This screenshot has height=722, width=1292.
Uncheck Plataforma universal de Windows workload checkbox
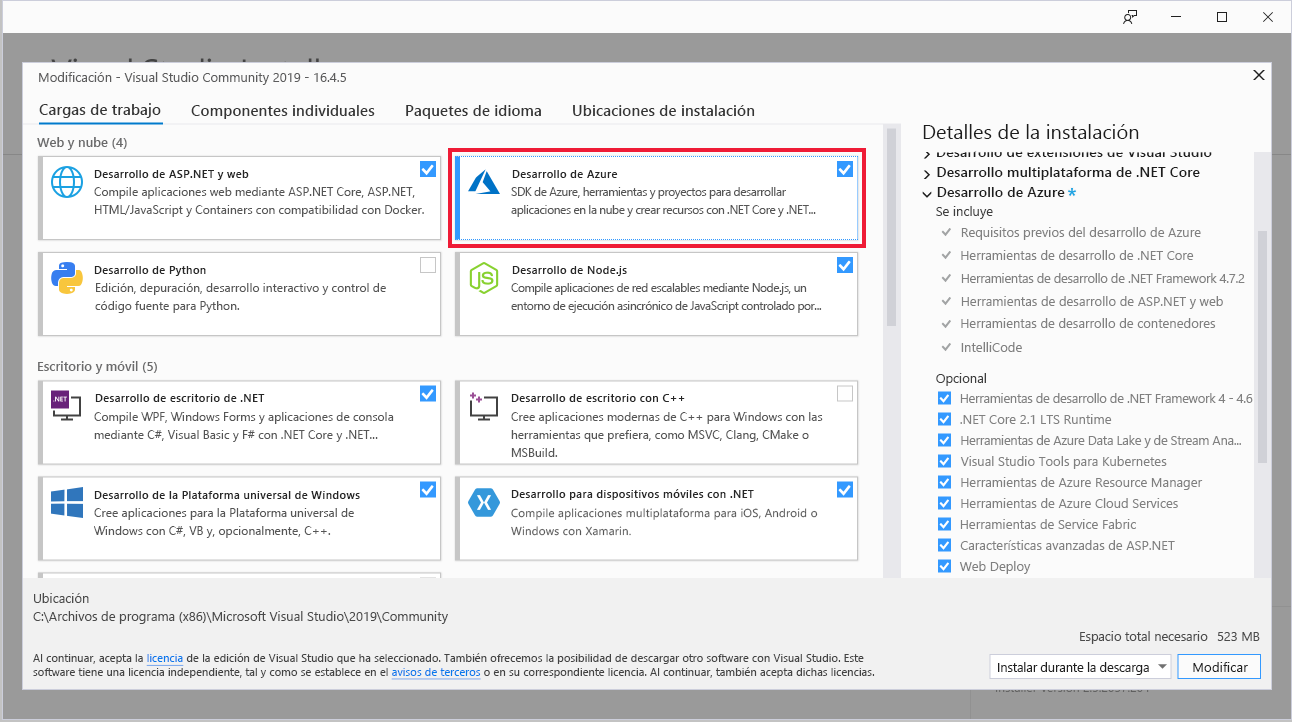click(428, 489)
